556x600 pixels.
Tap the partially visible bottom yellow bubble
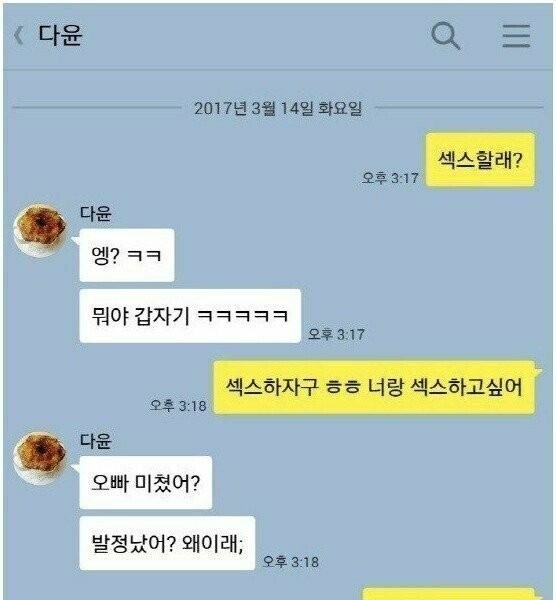pos(448,594)
